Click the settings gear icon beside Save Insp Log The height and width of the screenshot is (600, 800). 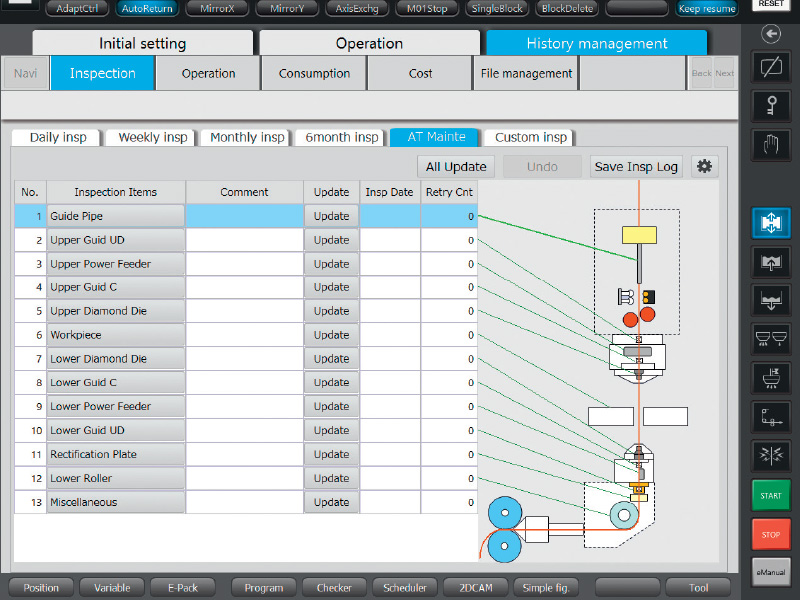[705, 167]
